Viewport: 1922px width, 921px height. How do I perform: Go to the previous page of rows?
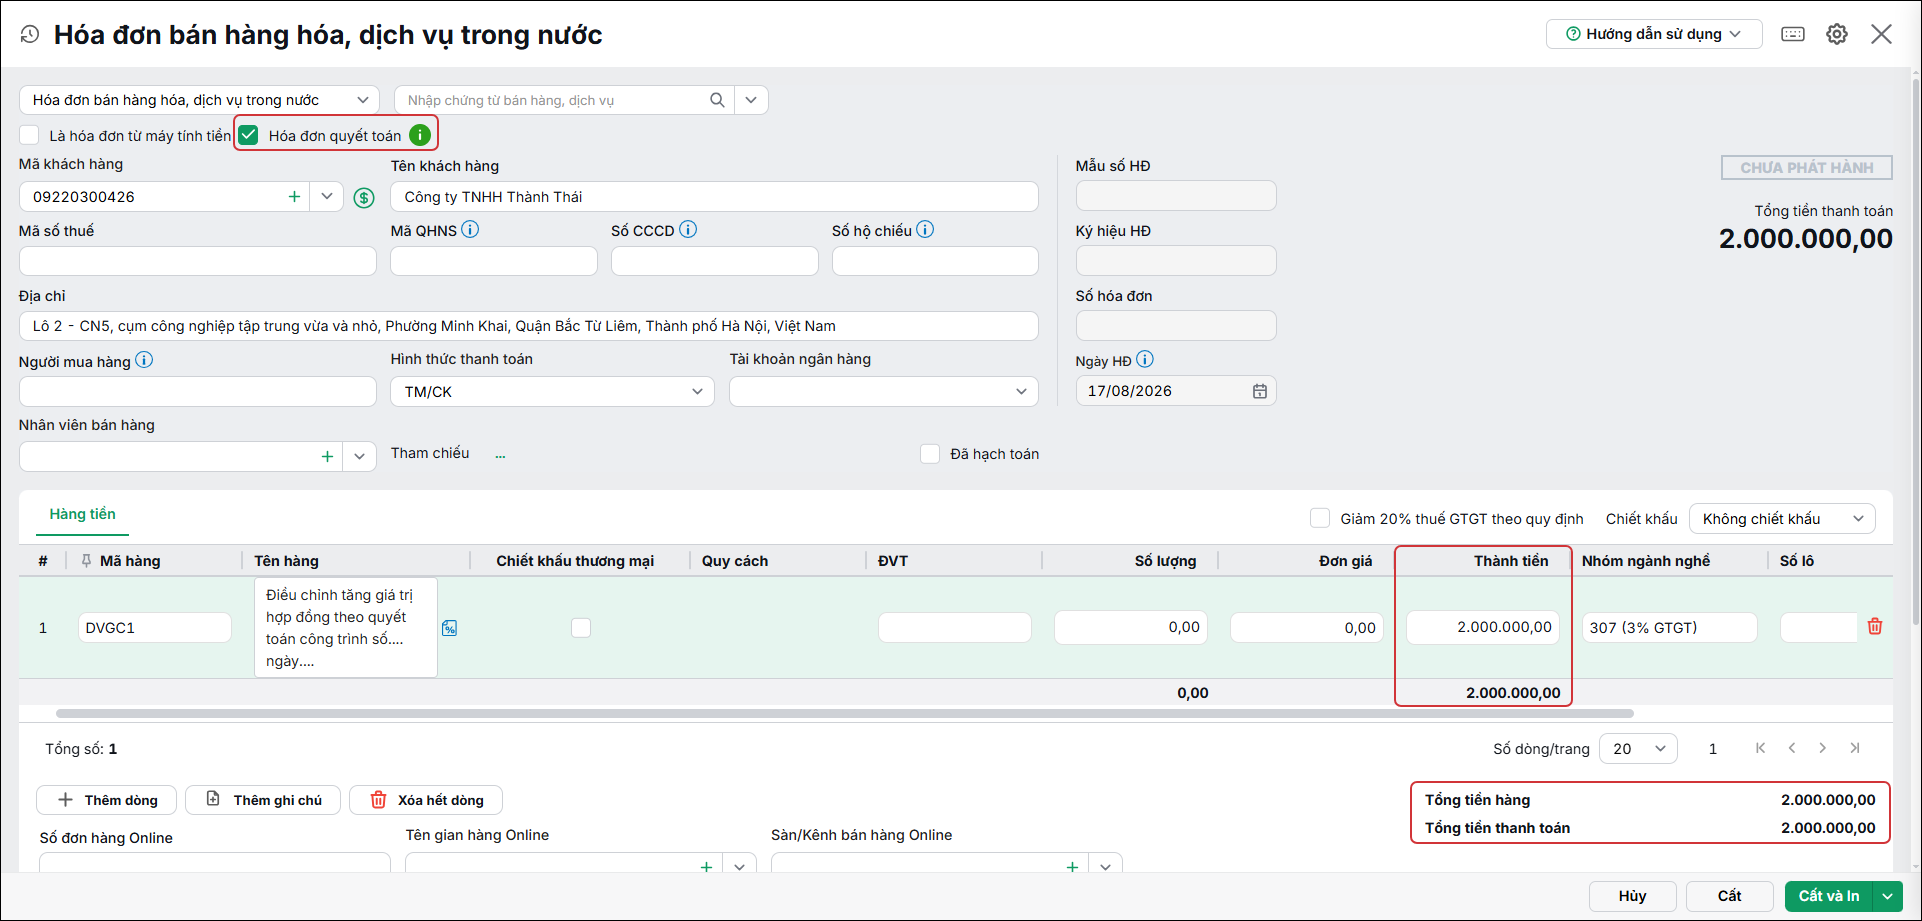[x=1792, y=748]
